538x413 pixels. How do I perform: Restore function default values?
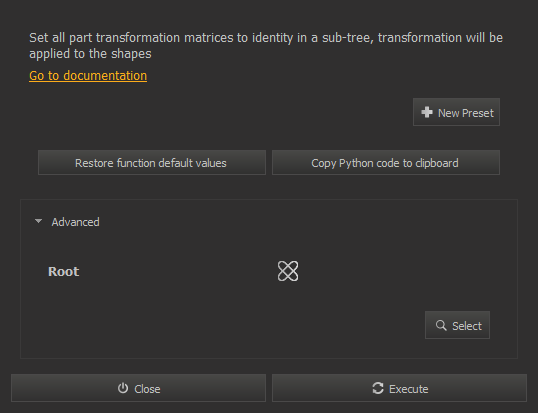[152, 163]
